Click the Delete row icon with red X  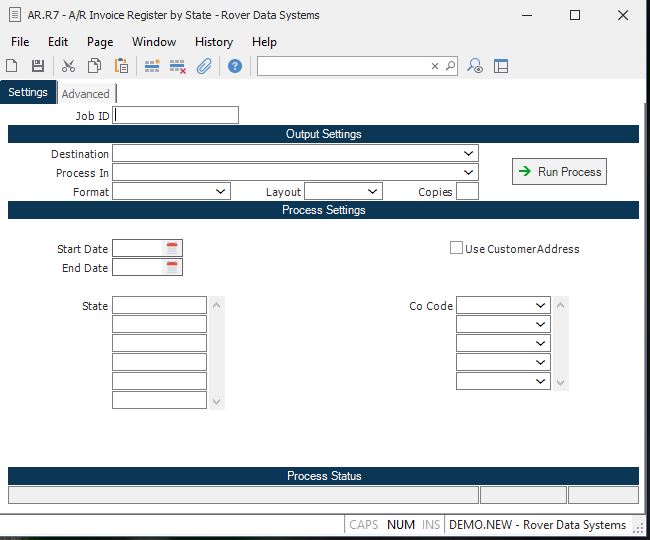178,66
